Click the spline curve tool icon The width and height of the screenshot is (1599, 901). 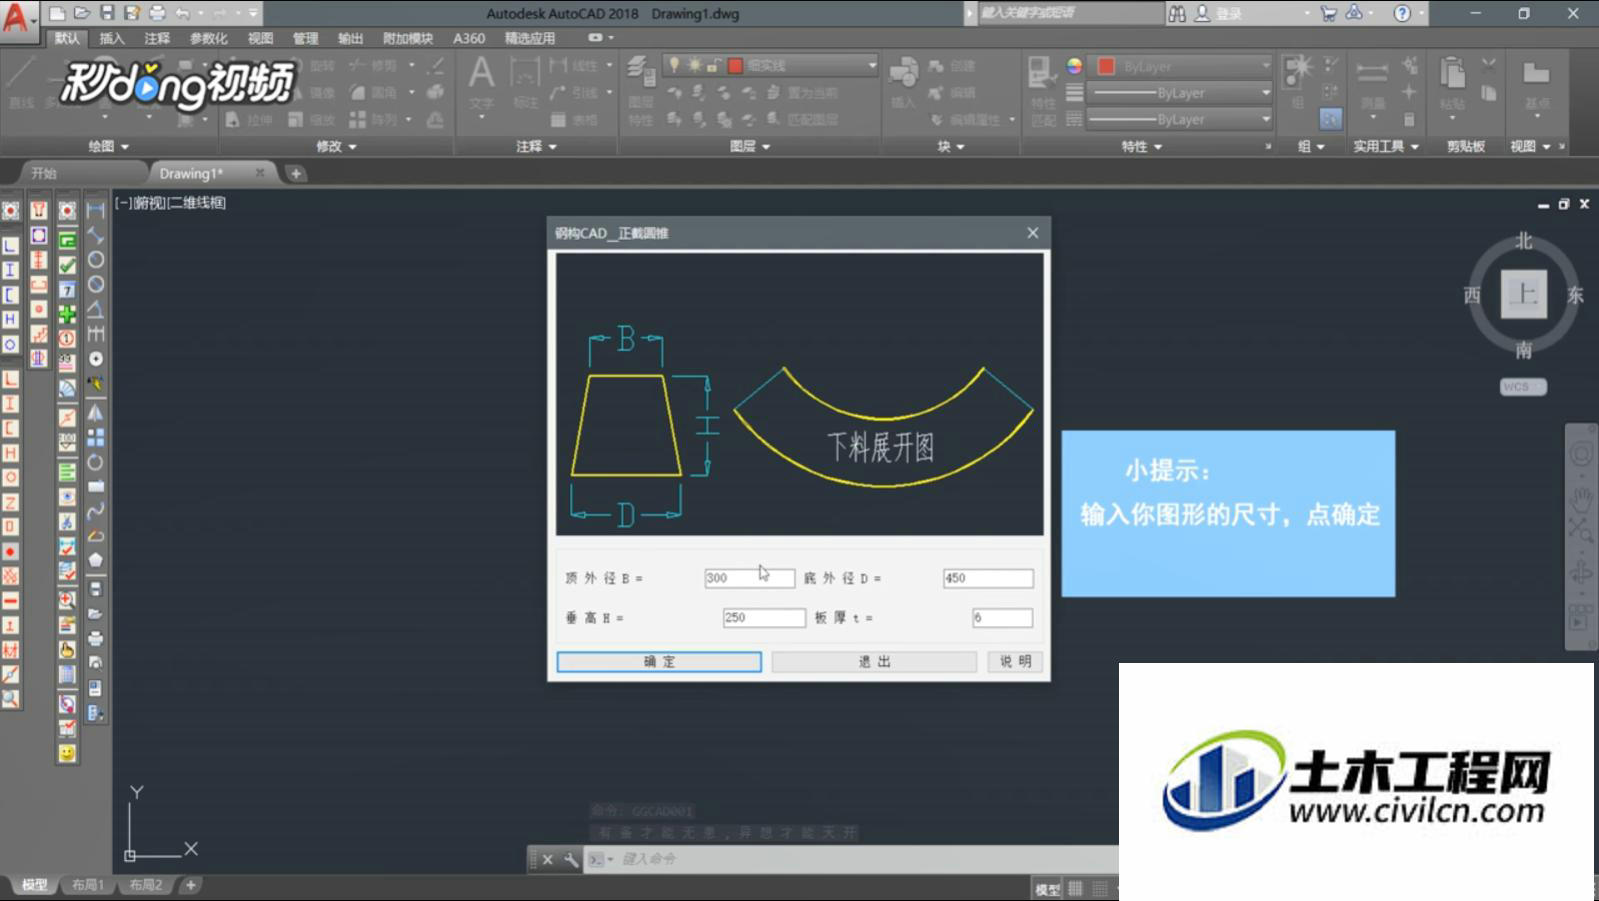pos(96,511)
